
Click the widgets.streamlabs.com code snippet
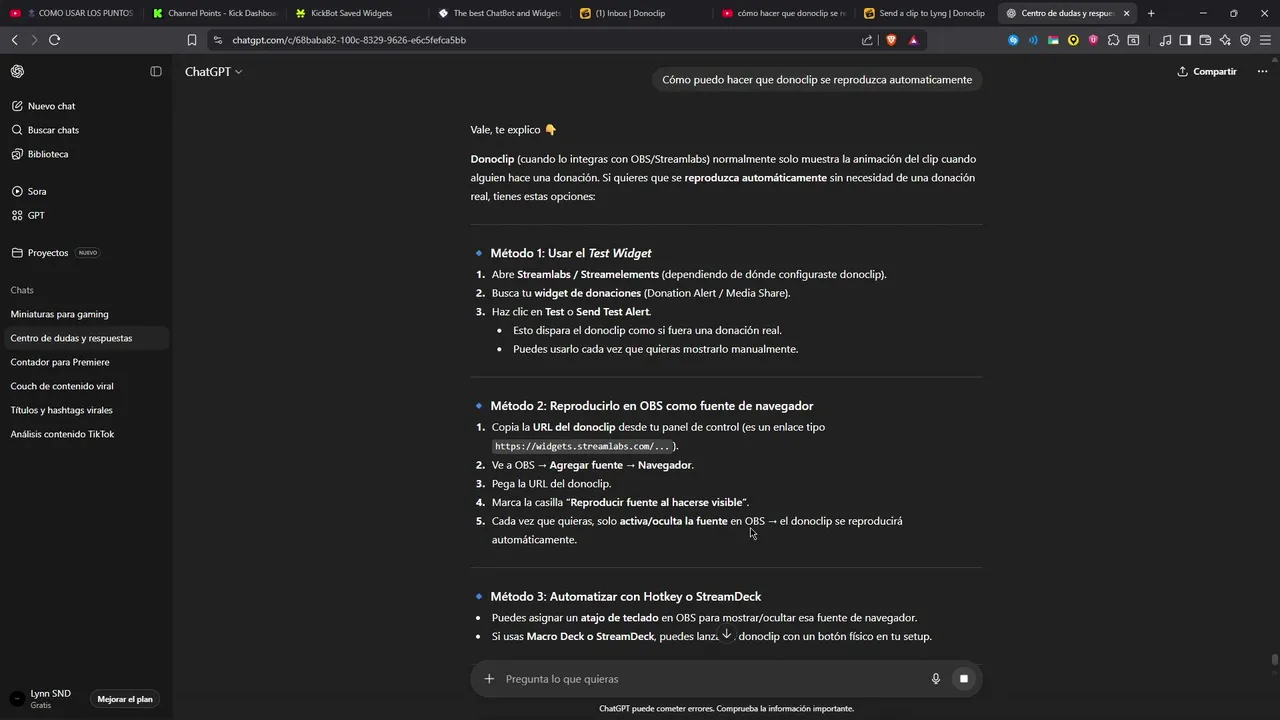coord(582,446)
